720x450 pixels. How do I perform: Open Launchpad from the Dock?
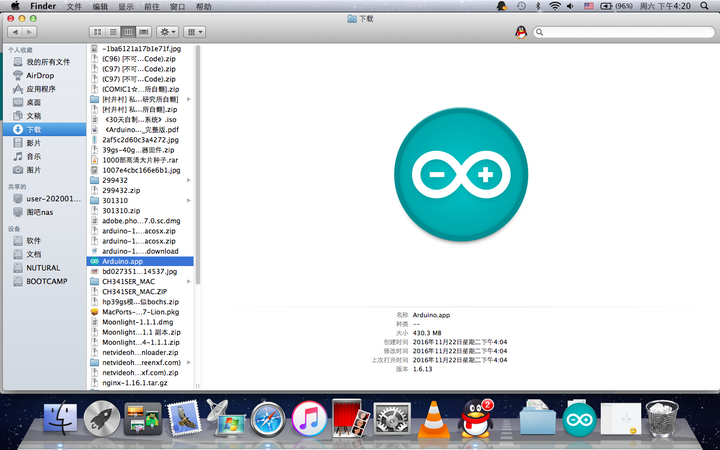(x=102, y=418)
